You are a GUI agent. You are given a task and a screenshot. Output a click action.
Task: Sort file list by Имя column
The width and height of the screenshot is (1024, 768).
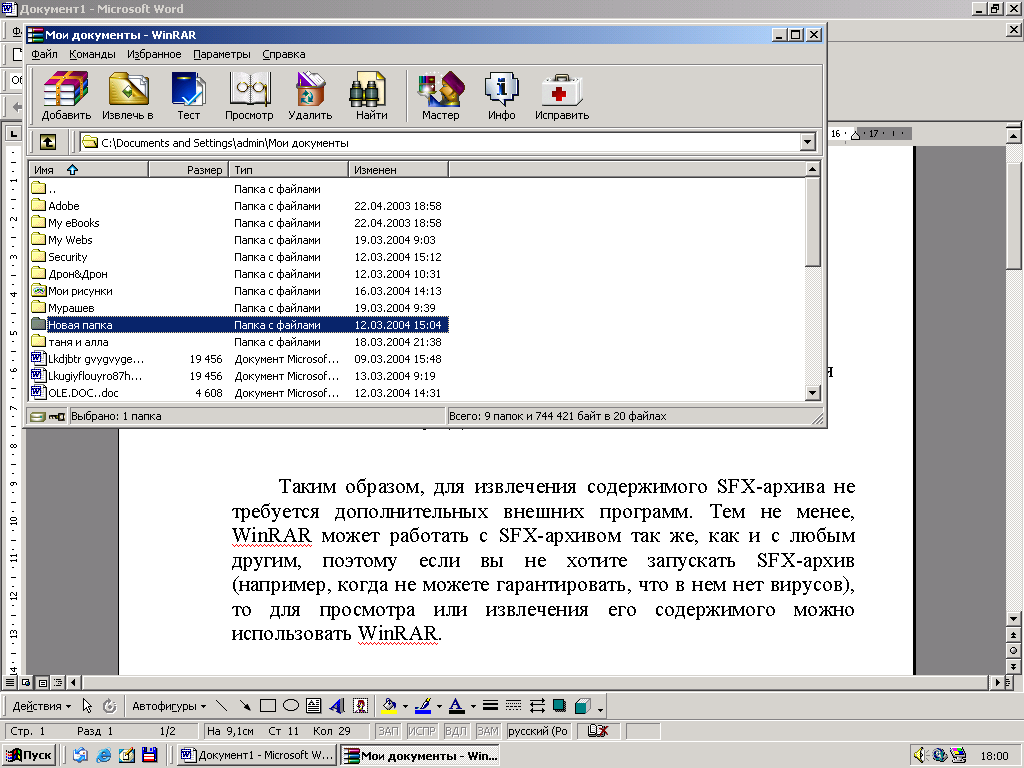click(x=88, y=170)
